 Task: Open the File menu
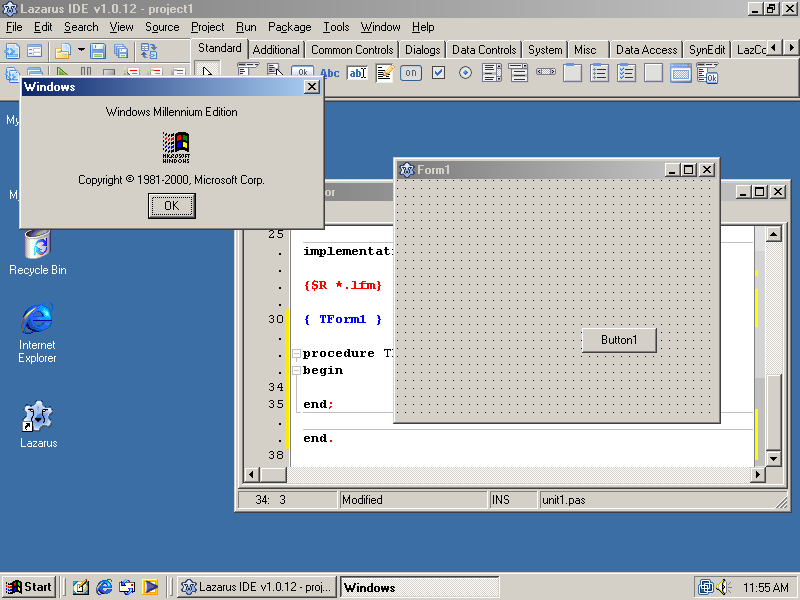click(x=14, y=27)
